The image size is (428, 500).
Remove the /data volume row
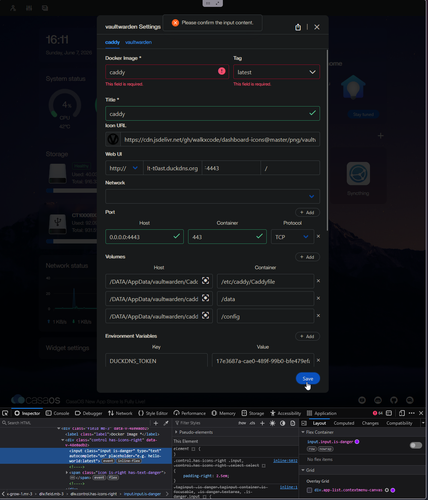(318, 298)
